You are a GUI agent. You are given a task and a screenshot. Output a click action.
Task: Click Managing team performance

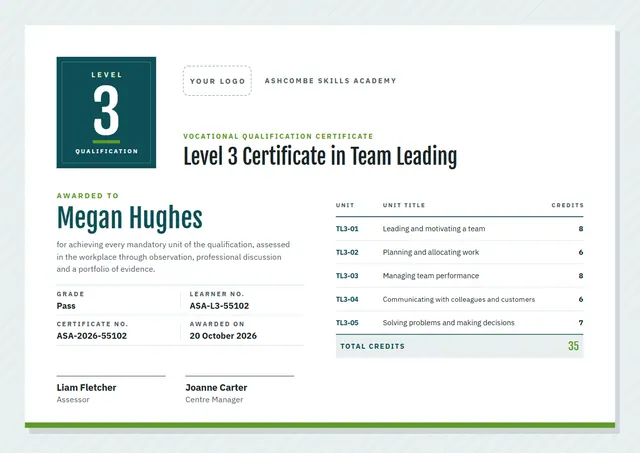[x=431, y=276]
